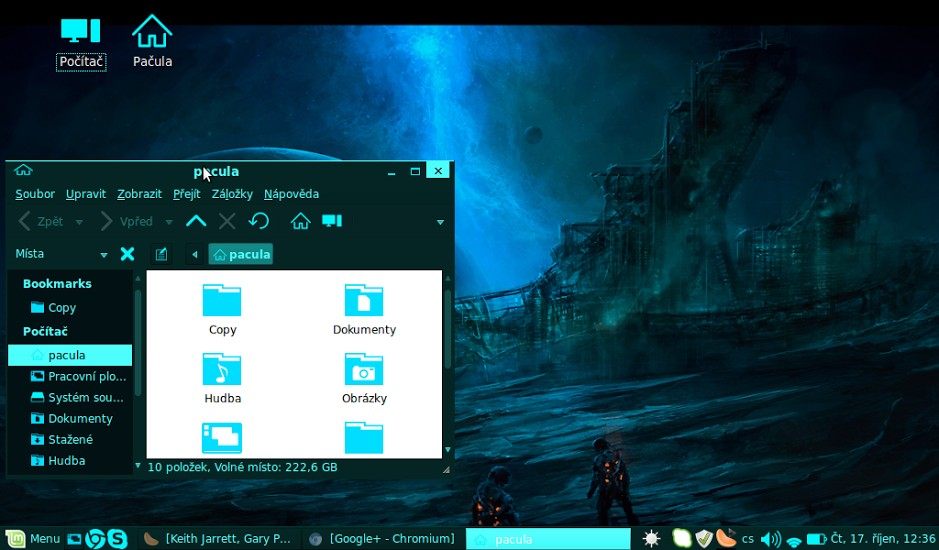This screenshot has height=550, width=939.
Task: Click the stop loading X icon in toolbar
Action: (x=227, y=222)
